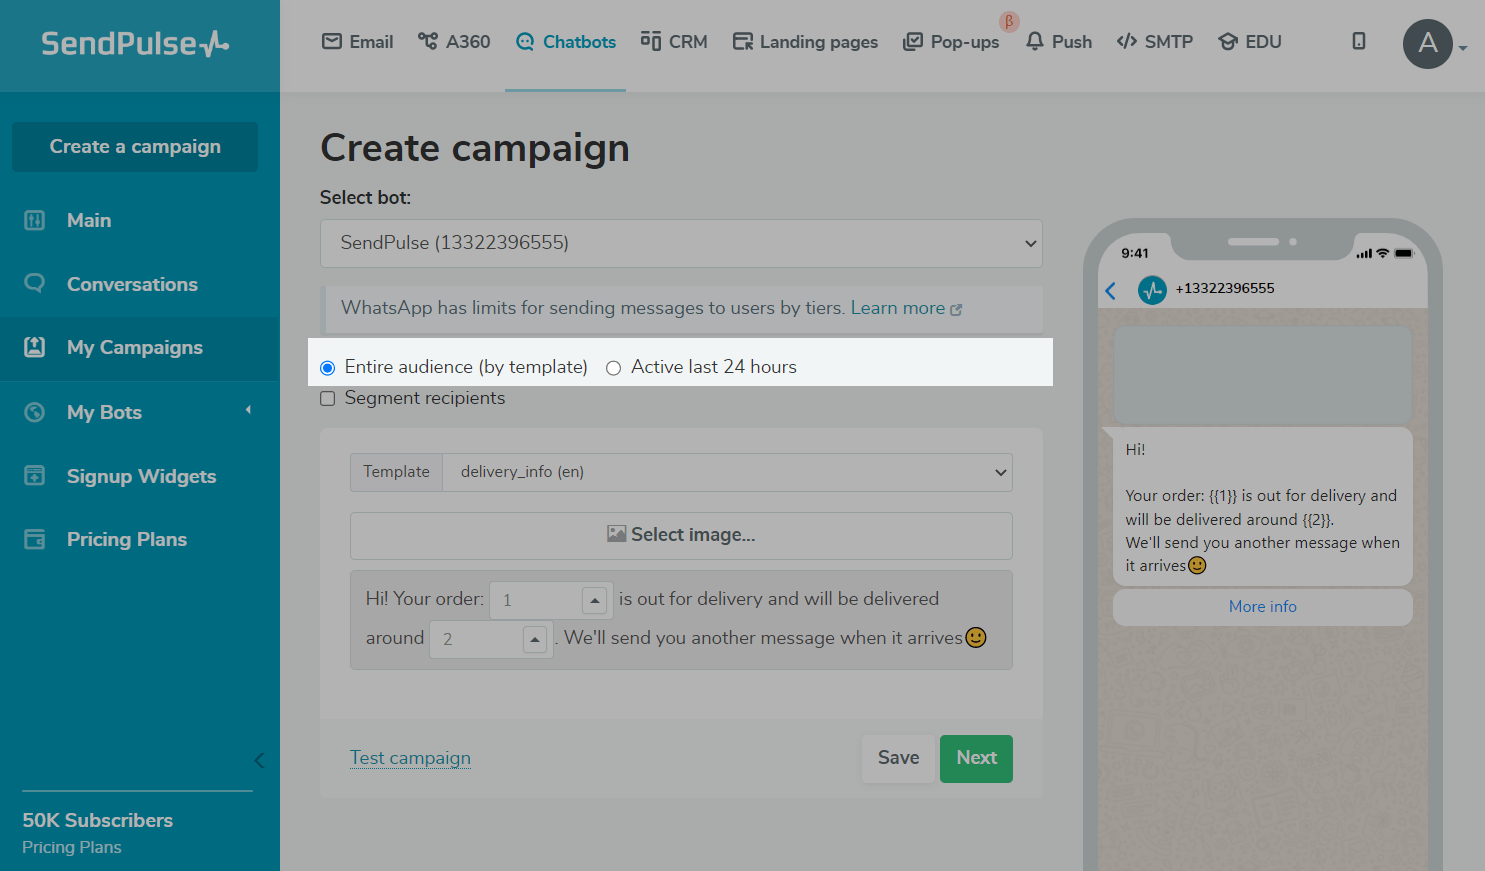This screenshot has width=1485, height=871.
Task: Click the back arrow in phone preview
Action: pos(1110,291)
